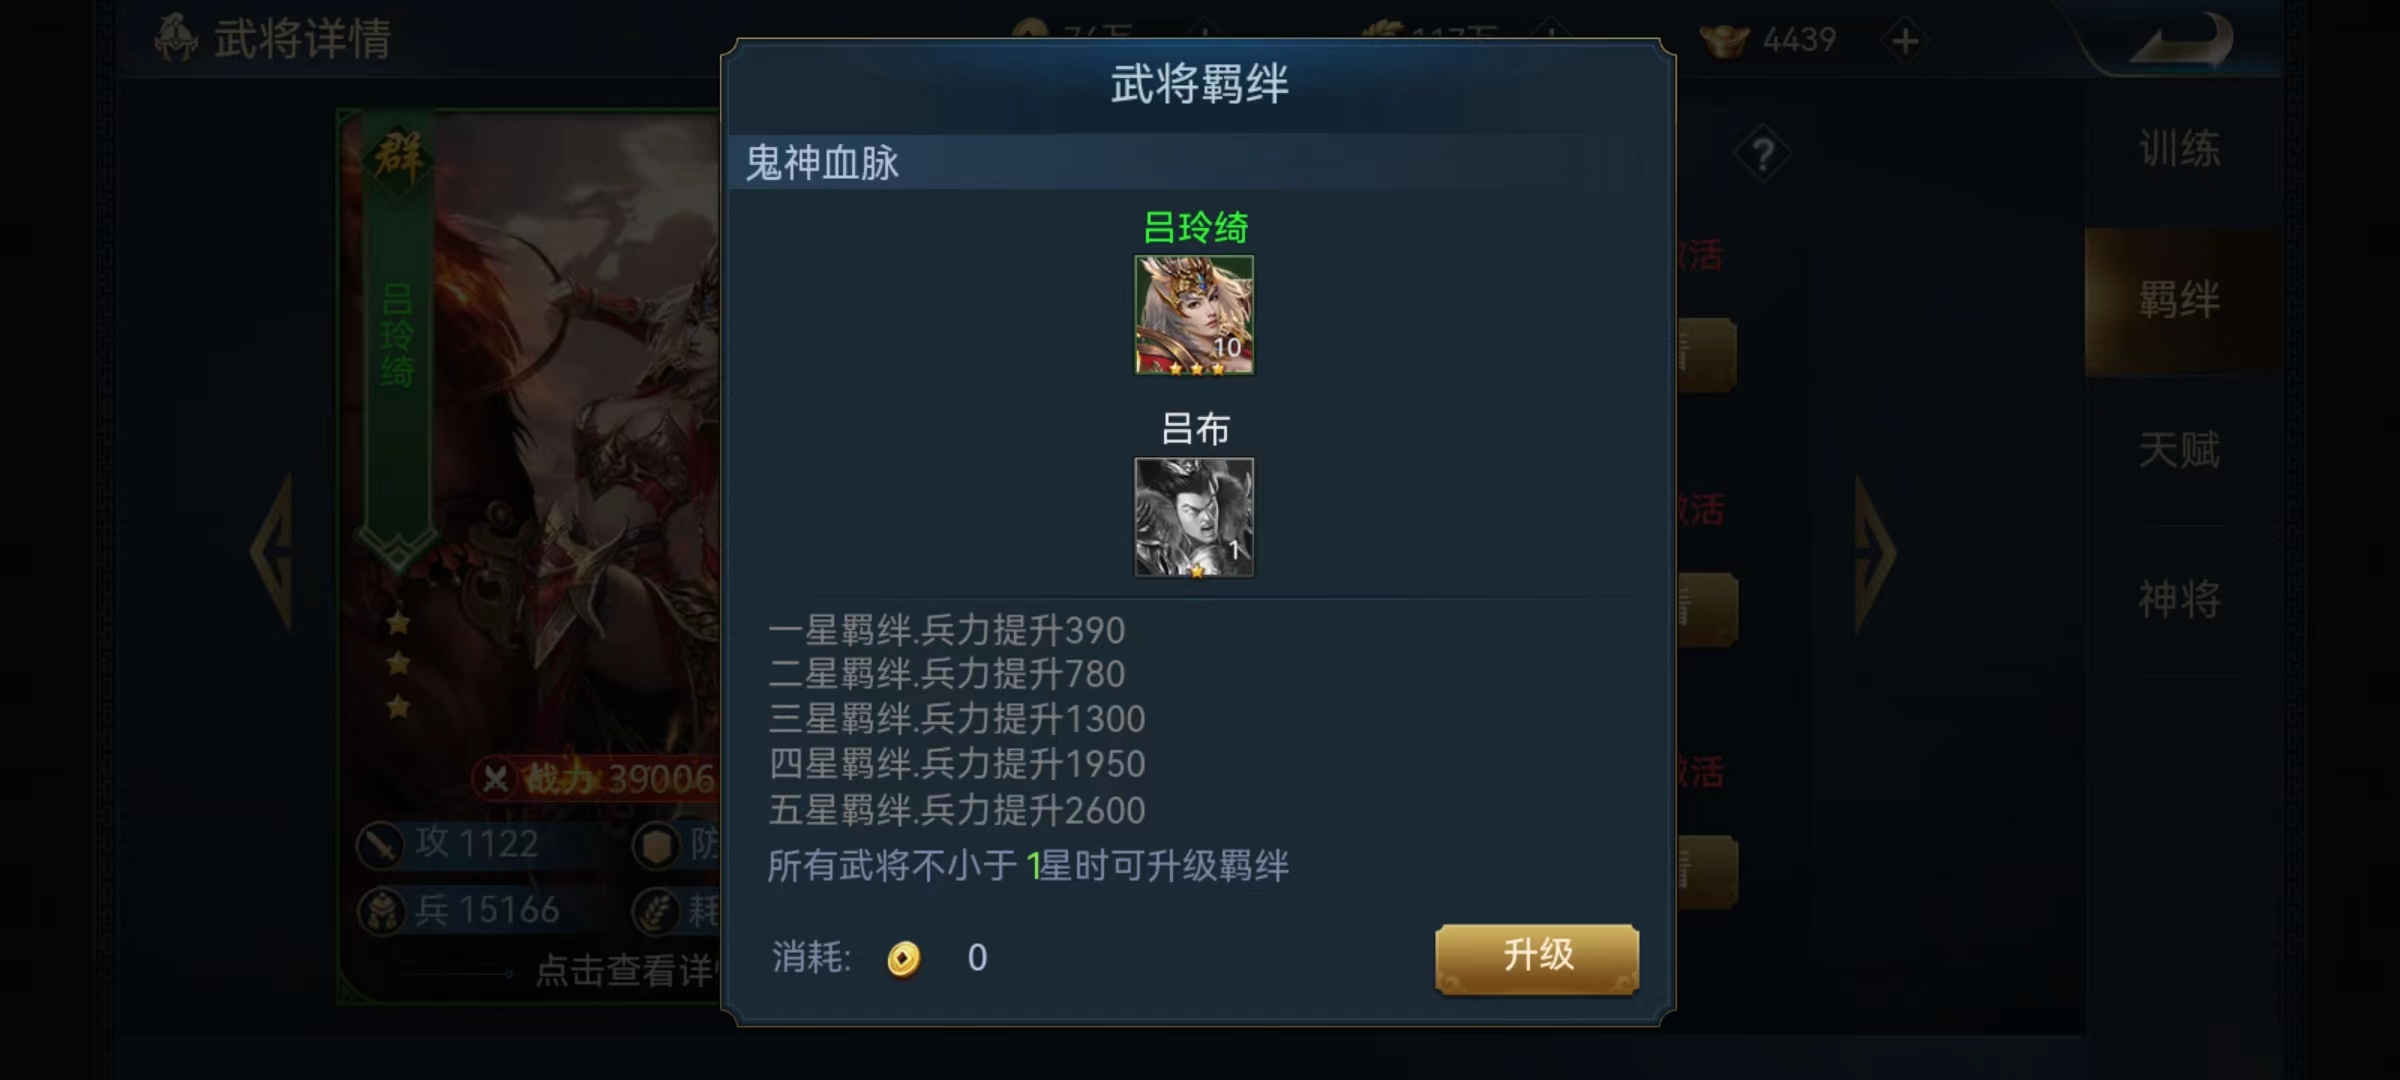The image size is (2400, 1080).
Task: Select 吕玲绮 hero portrait
Action: [1194, 315]
